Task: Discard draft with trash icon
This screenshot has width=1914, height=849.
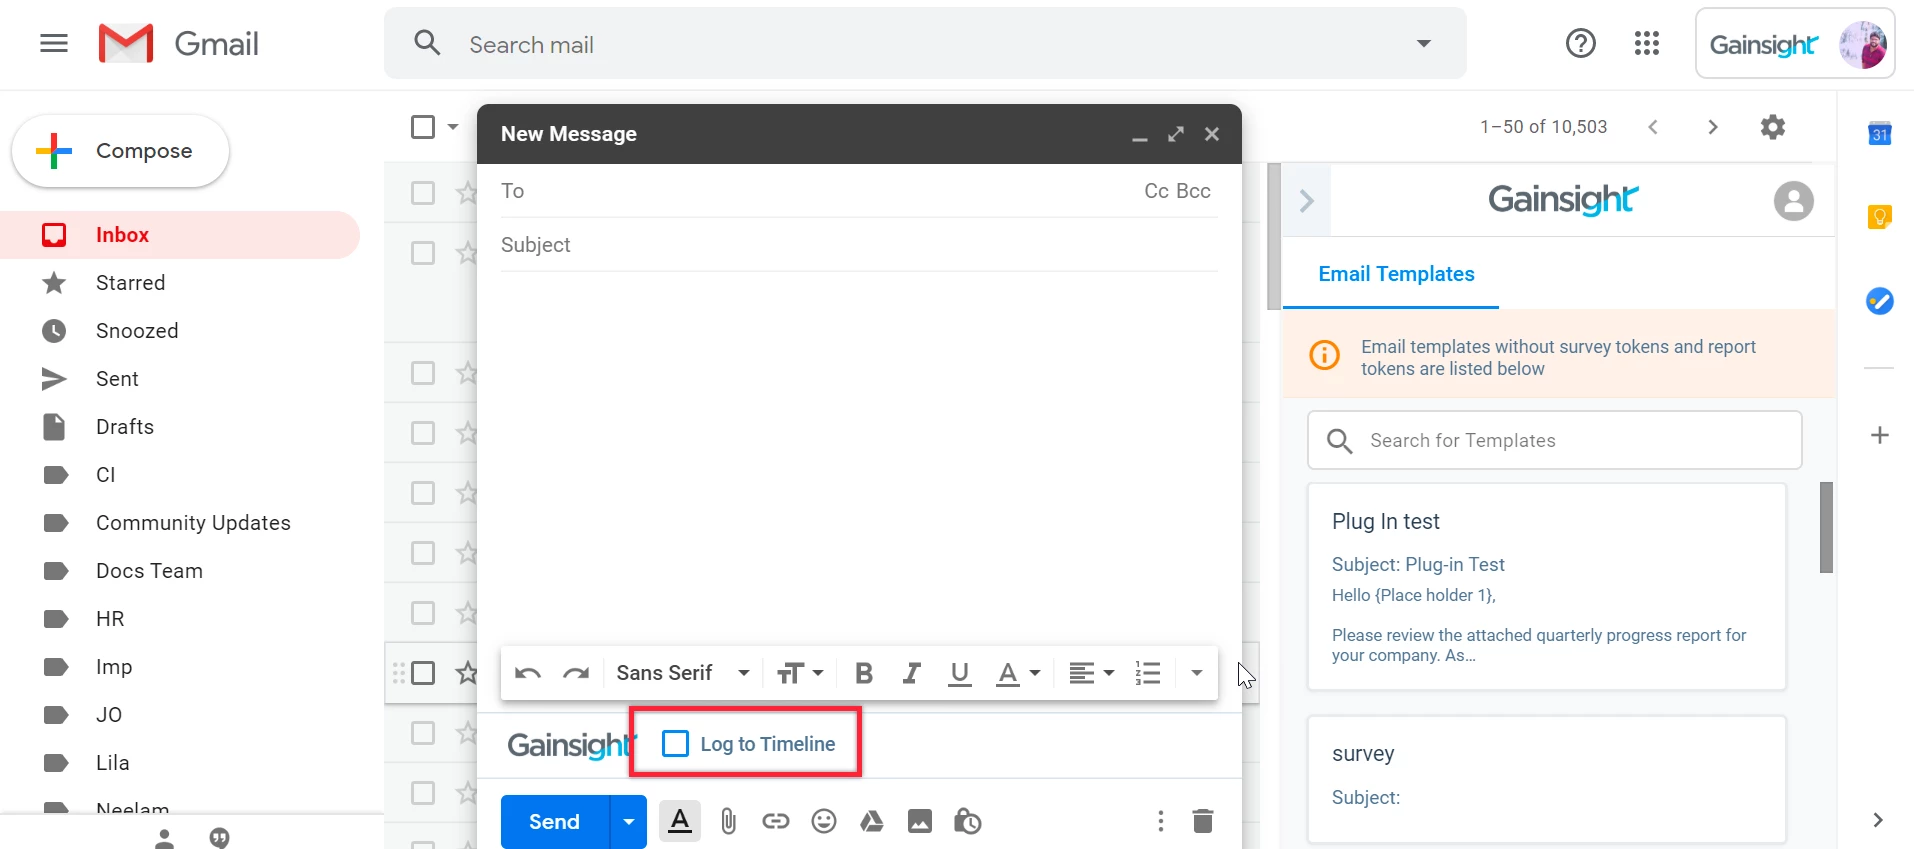Action: point(1203,821)
